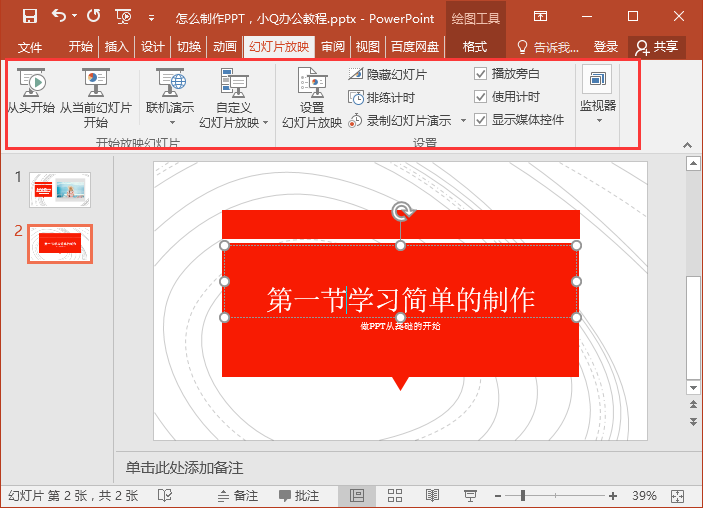
Task: Click the rotation handle above the text box
Action: pos(401,212)
